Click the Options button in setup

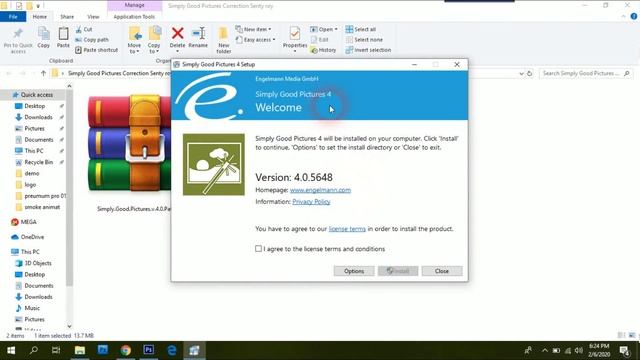click(x=354, y=271)
